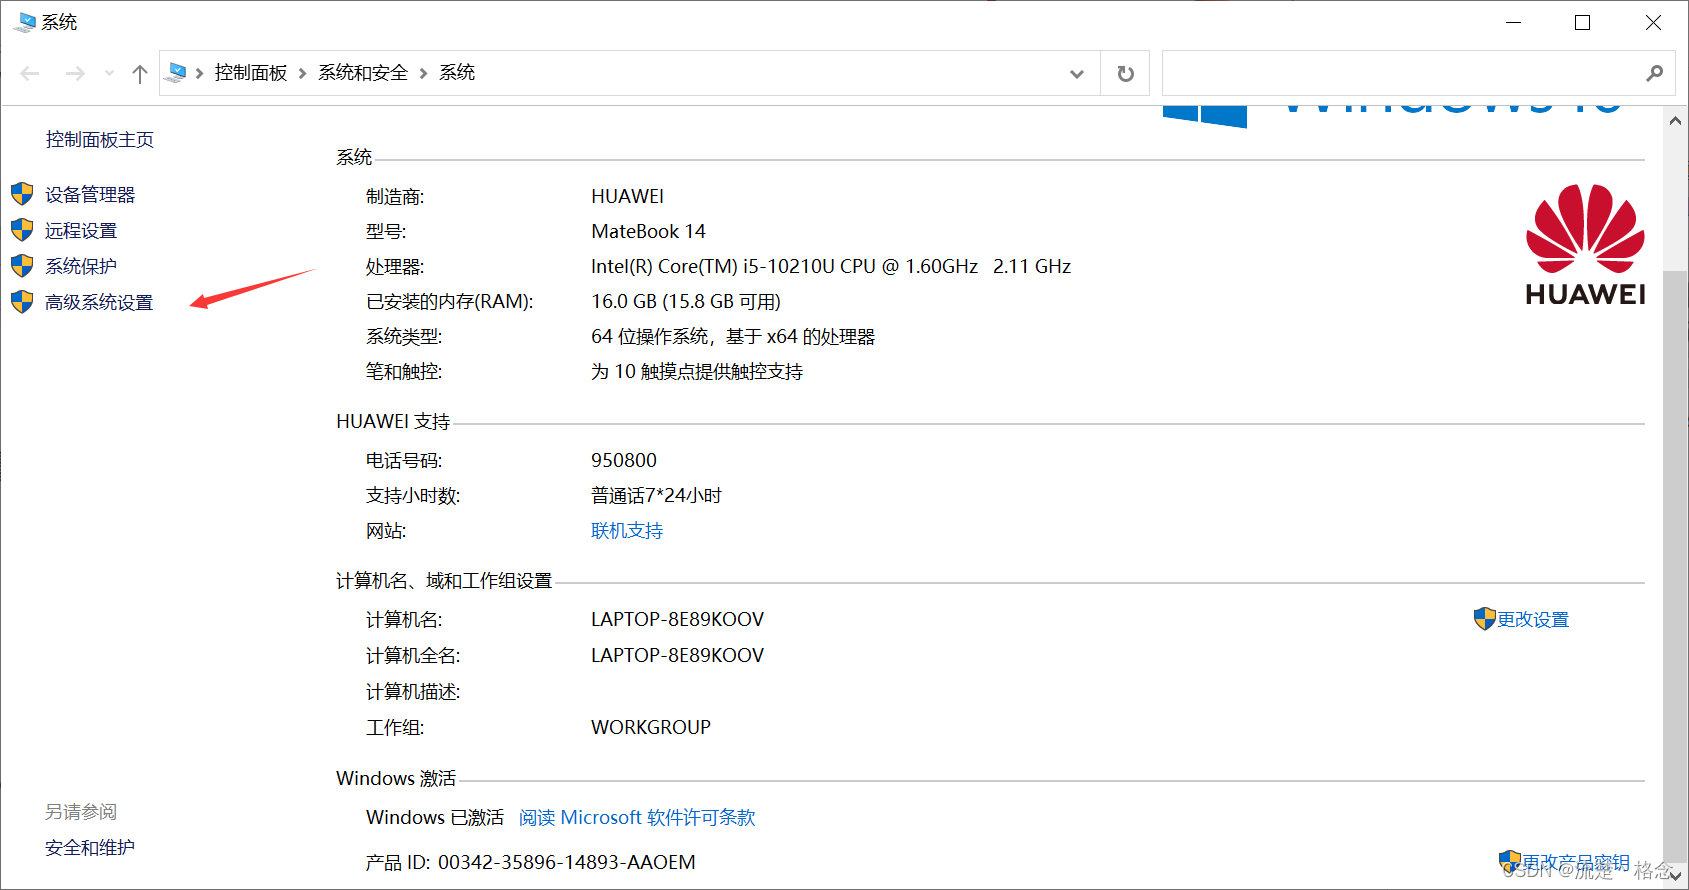Viewport: 1689px width, 890px height.
Task: Click the RAM value 16.0 GB
Action: [x=624, y=302]
